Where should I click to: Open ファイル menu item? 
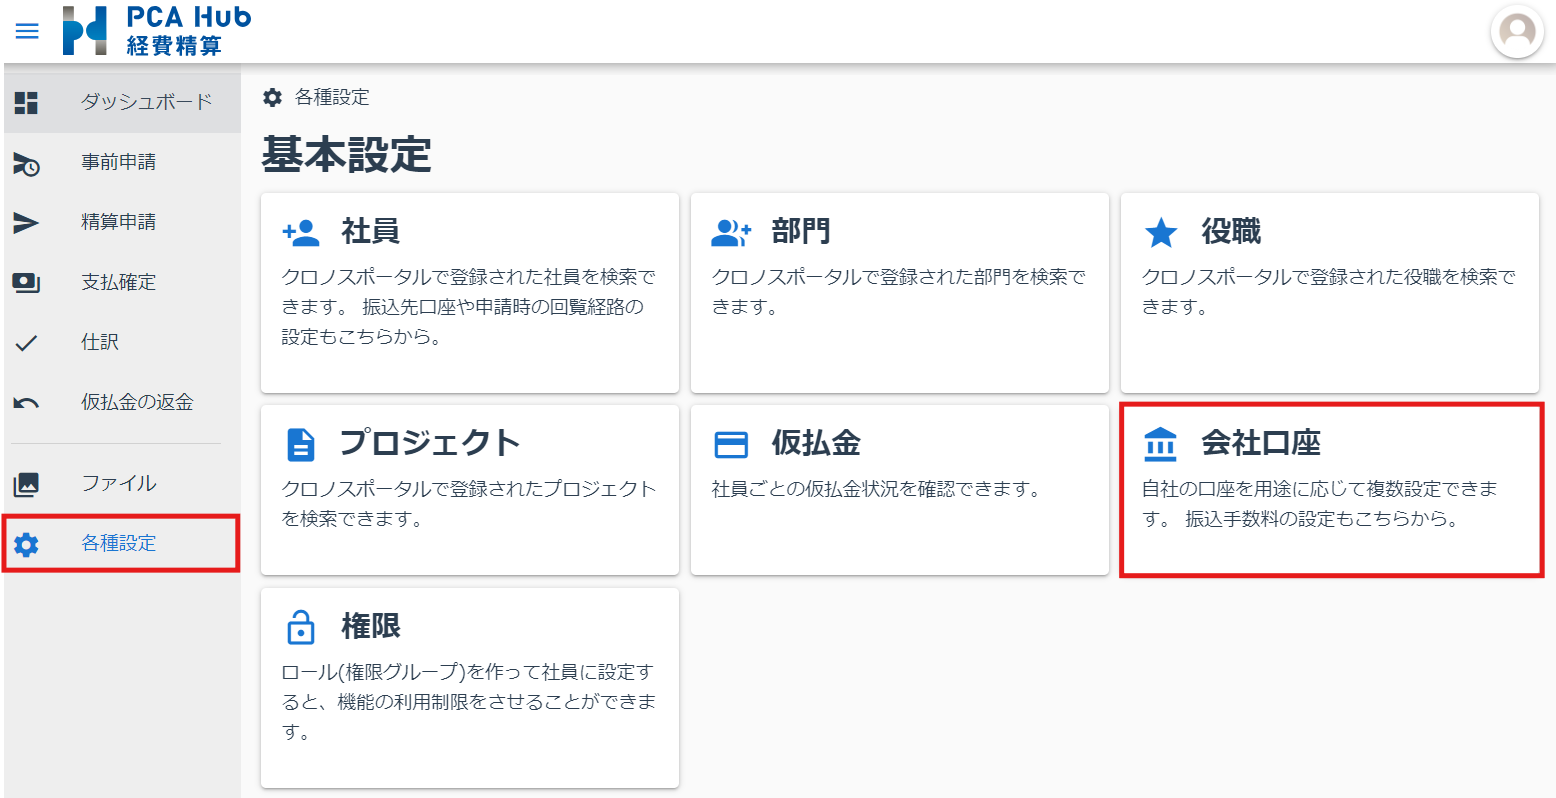(122, 483)
